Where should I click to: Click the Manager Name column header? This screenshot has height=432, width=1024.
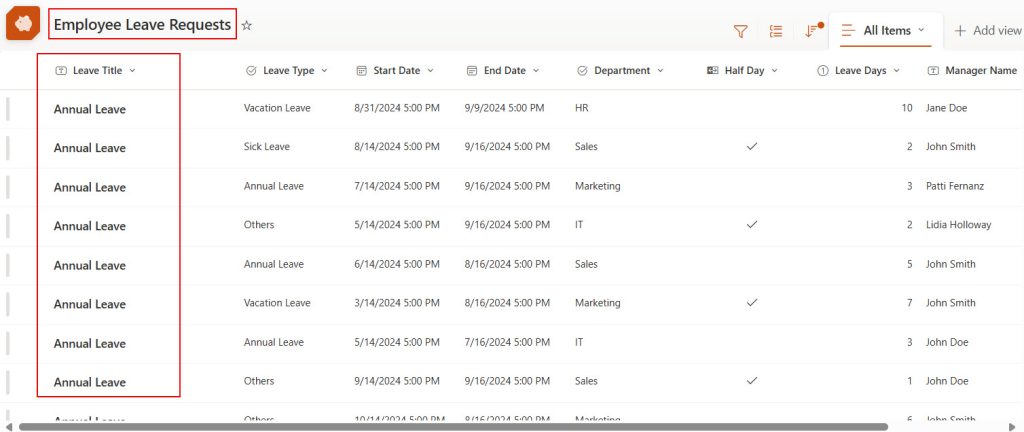981,70
